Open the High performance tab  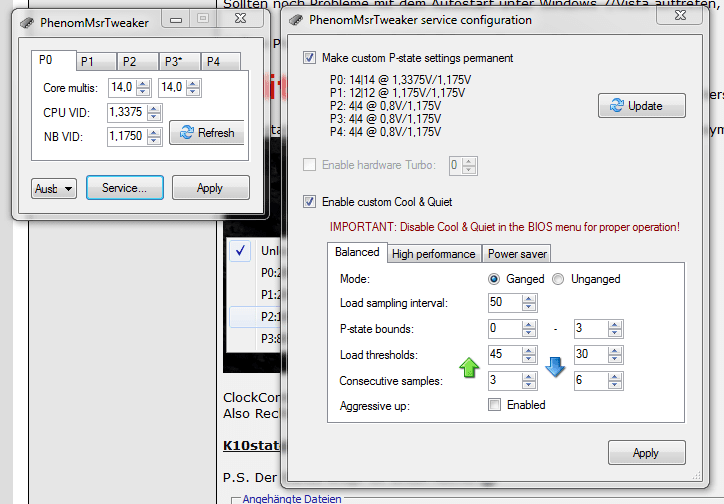pos(434,254)
